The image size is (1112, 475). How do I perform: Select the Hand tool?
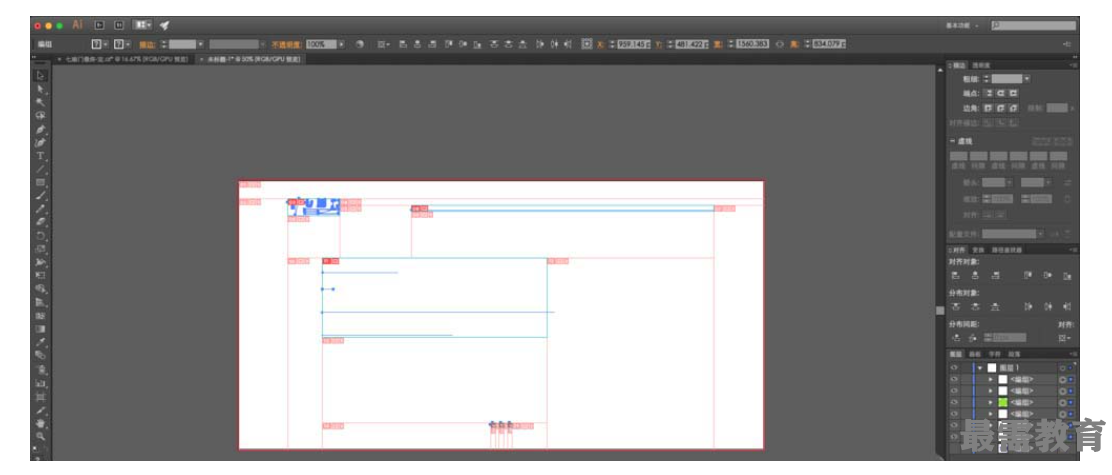click(x=40, y=423)
